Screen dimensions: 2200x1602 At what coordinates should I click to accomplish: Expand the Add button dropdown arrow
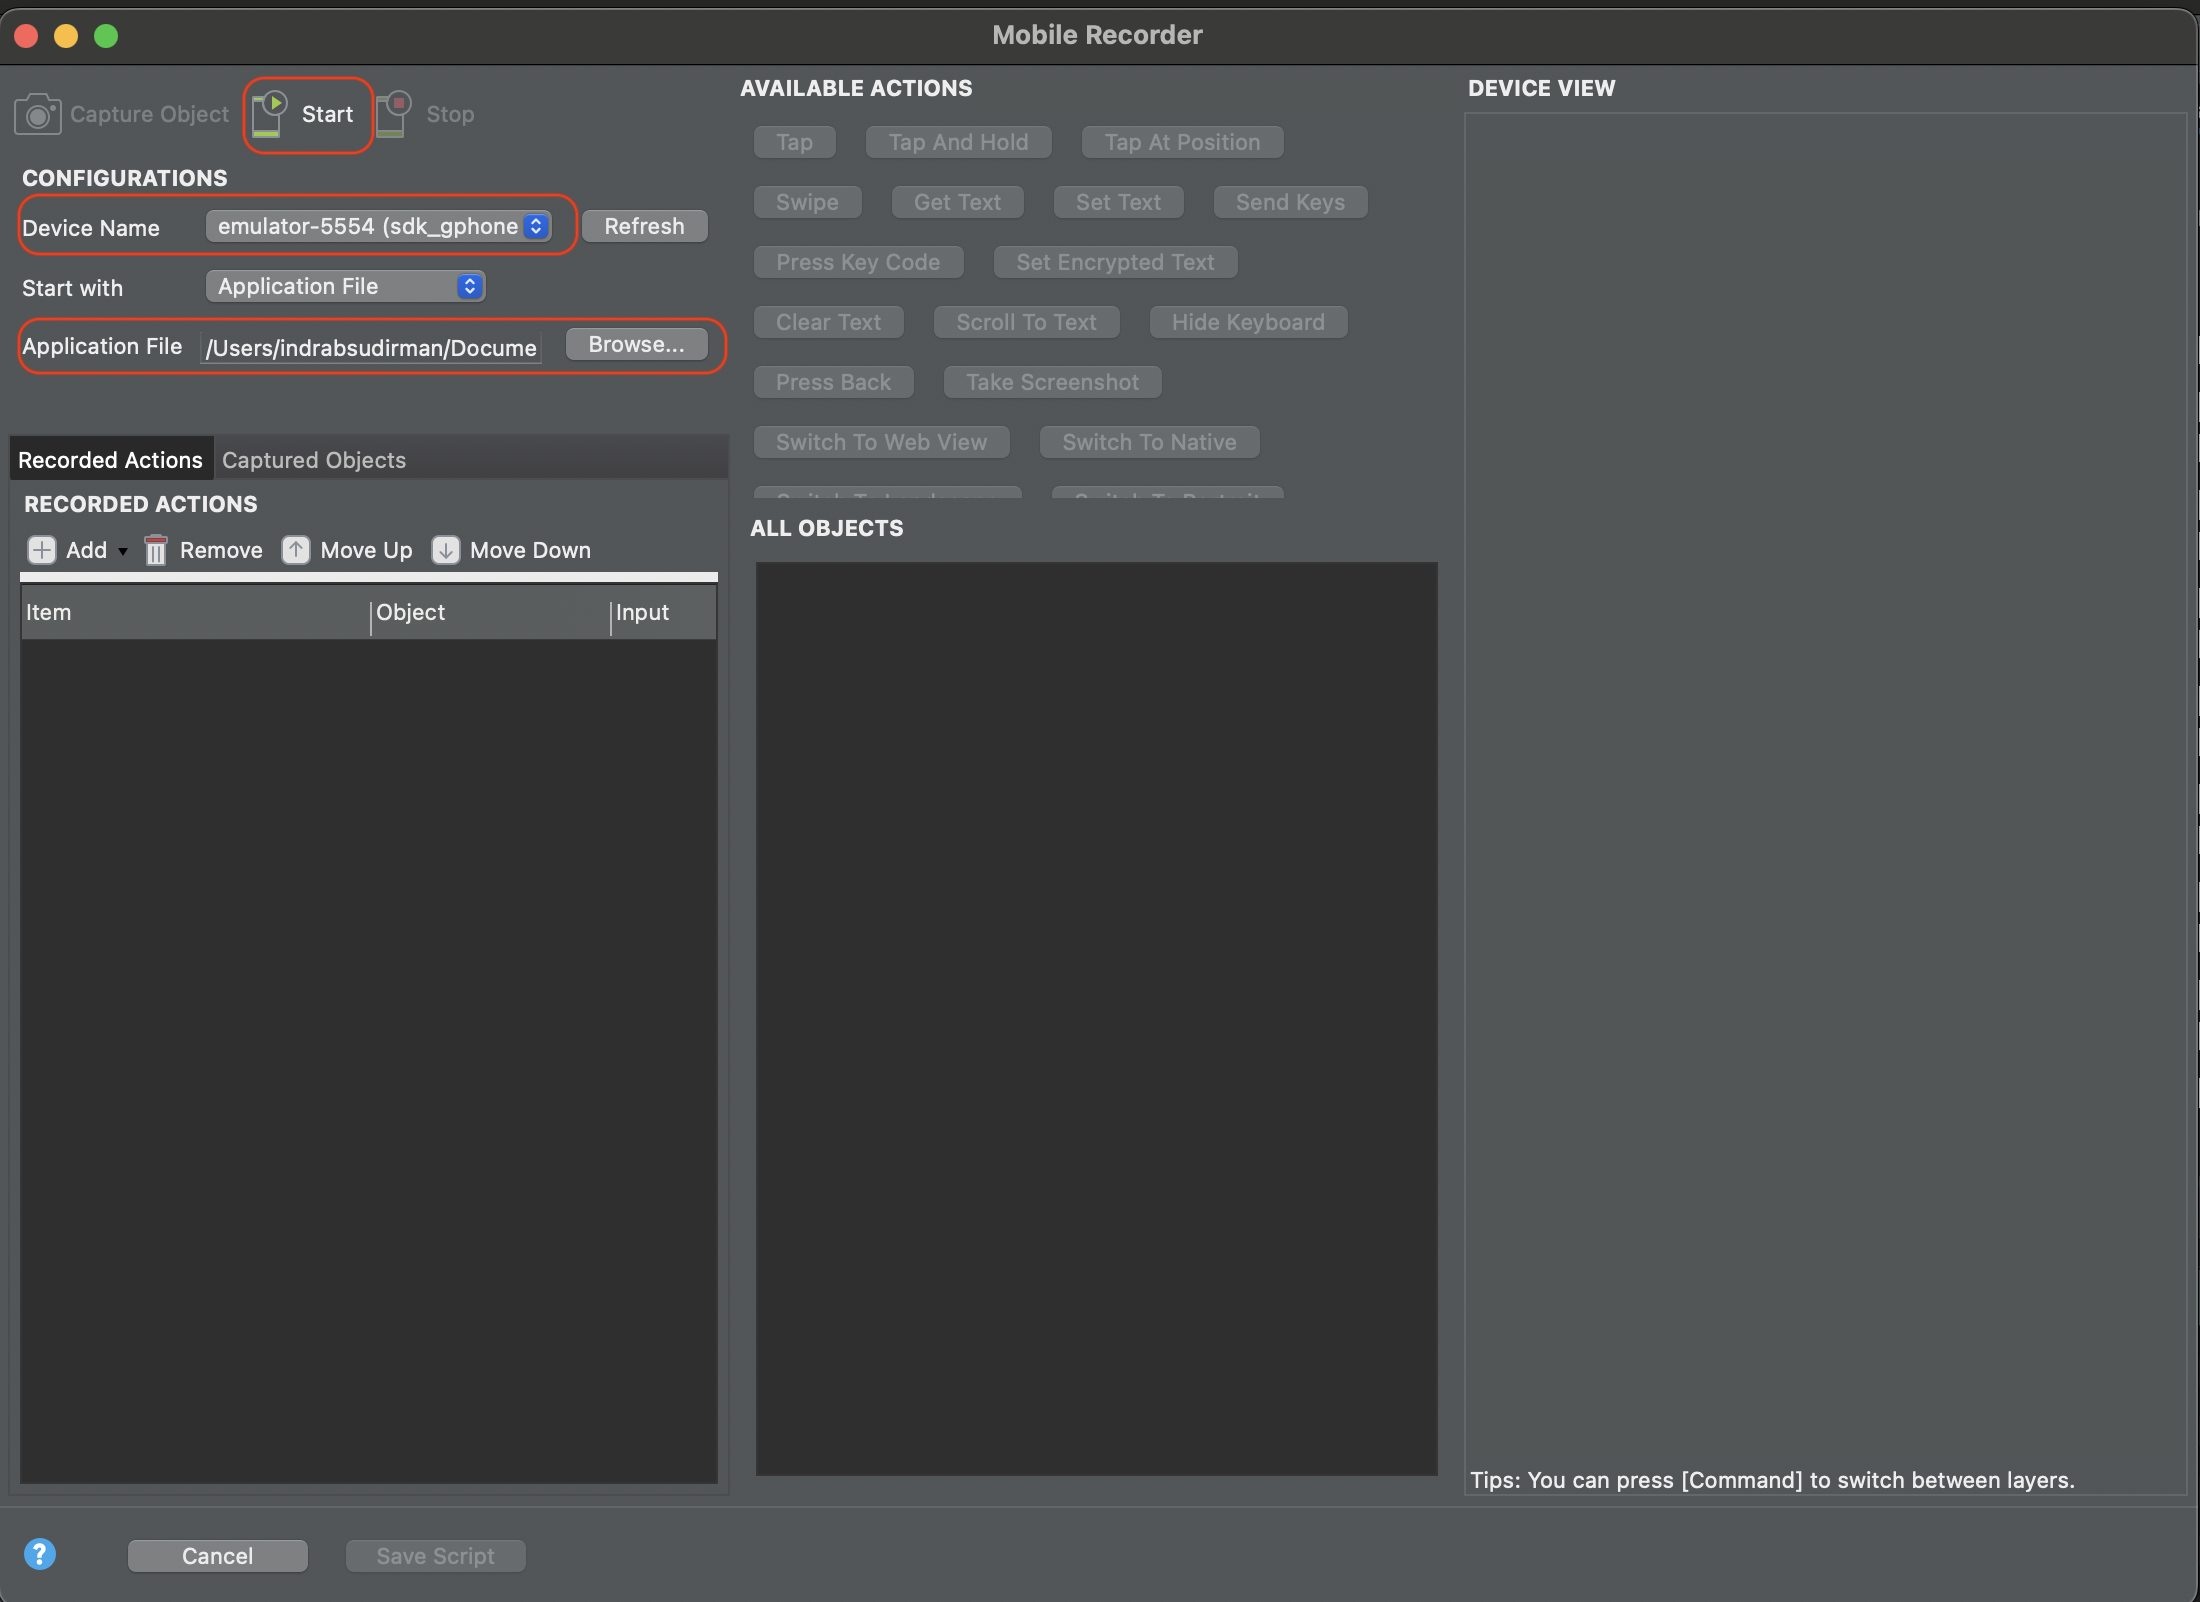(123, 551)
